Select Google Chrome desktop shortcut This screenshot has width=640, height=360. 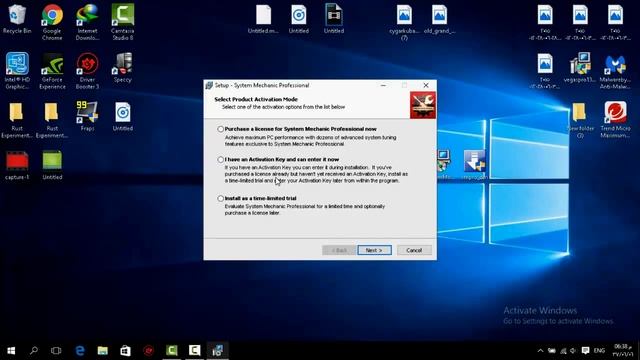point(52,22)
